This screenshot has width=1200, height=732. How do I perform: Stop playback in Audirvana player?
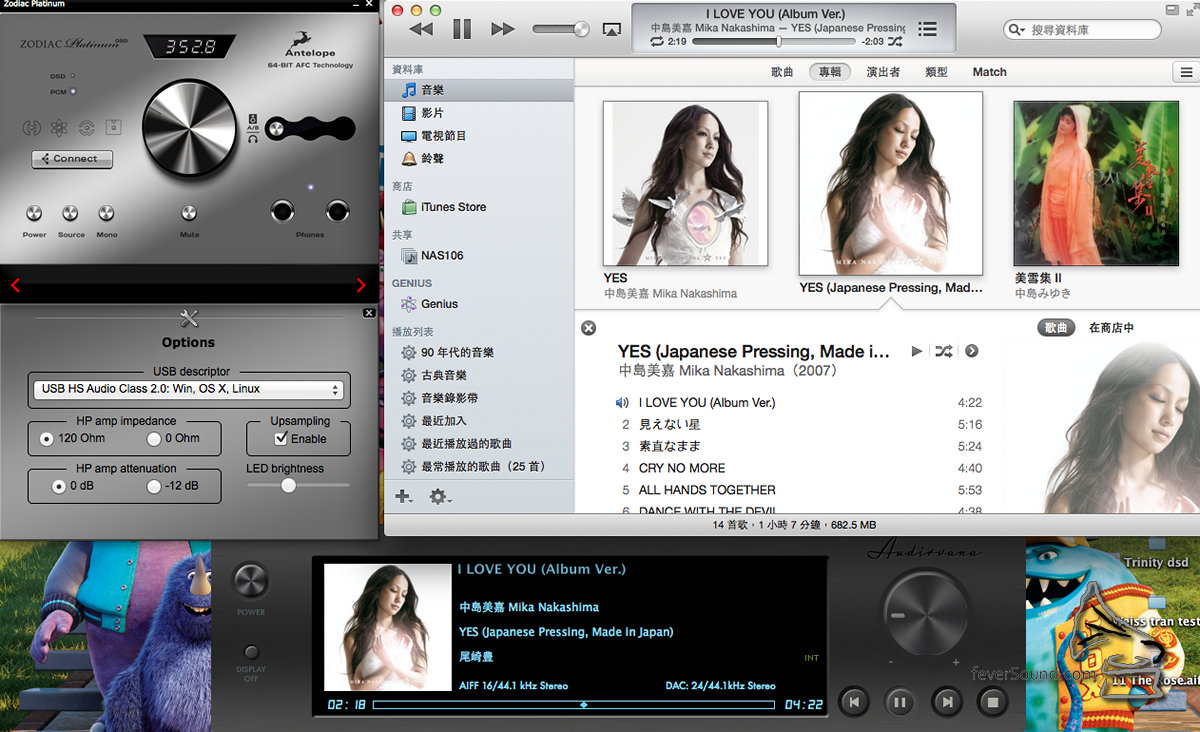993,702
